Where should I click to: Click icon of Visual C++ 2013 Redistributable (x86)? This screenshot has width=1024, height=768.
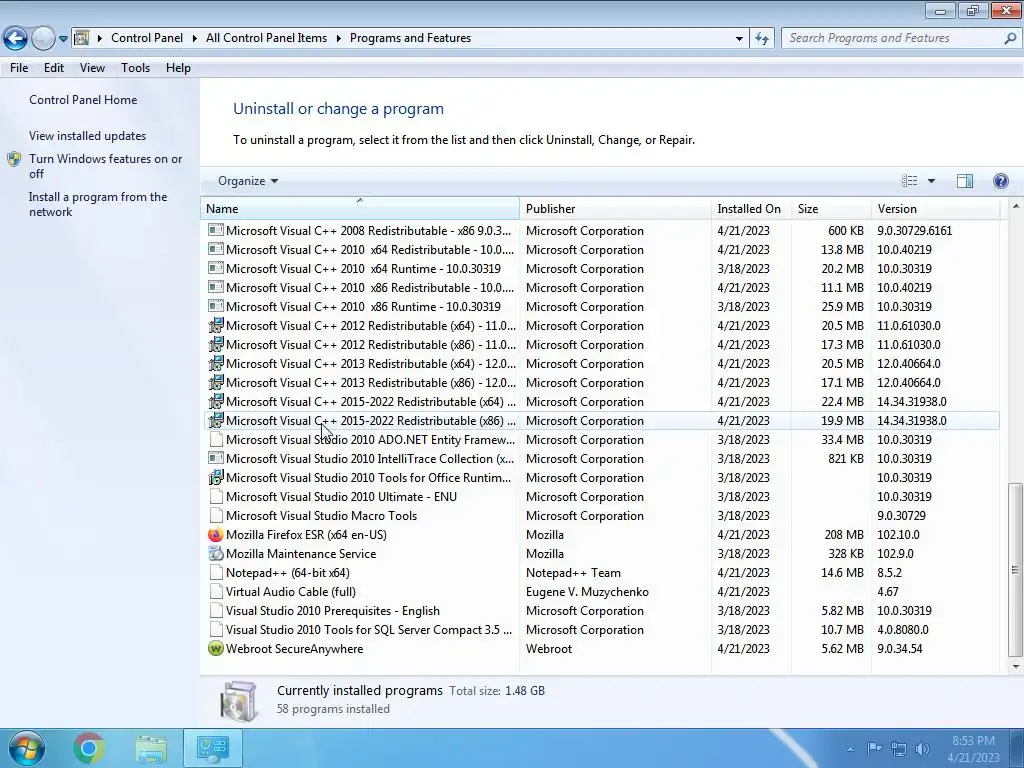pos(216,382)
